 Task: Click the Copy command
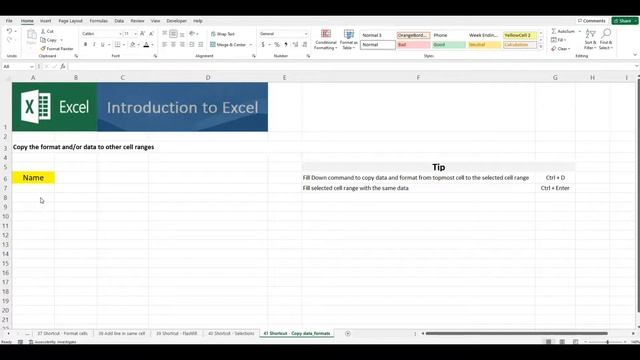click(x=49, y=40)
